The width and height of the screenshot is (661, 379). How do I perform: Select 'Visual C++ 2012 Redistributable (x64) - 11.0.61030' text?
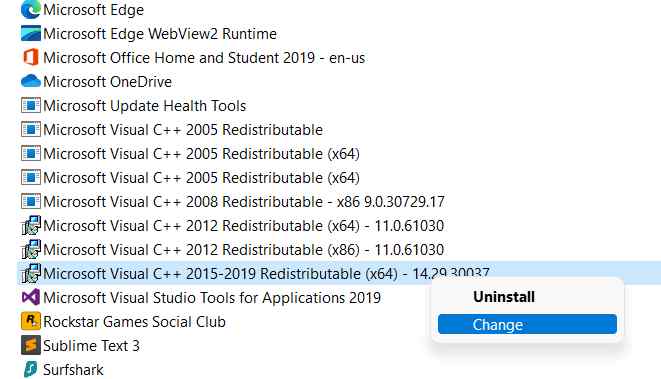(x=244, y=226)
